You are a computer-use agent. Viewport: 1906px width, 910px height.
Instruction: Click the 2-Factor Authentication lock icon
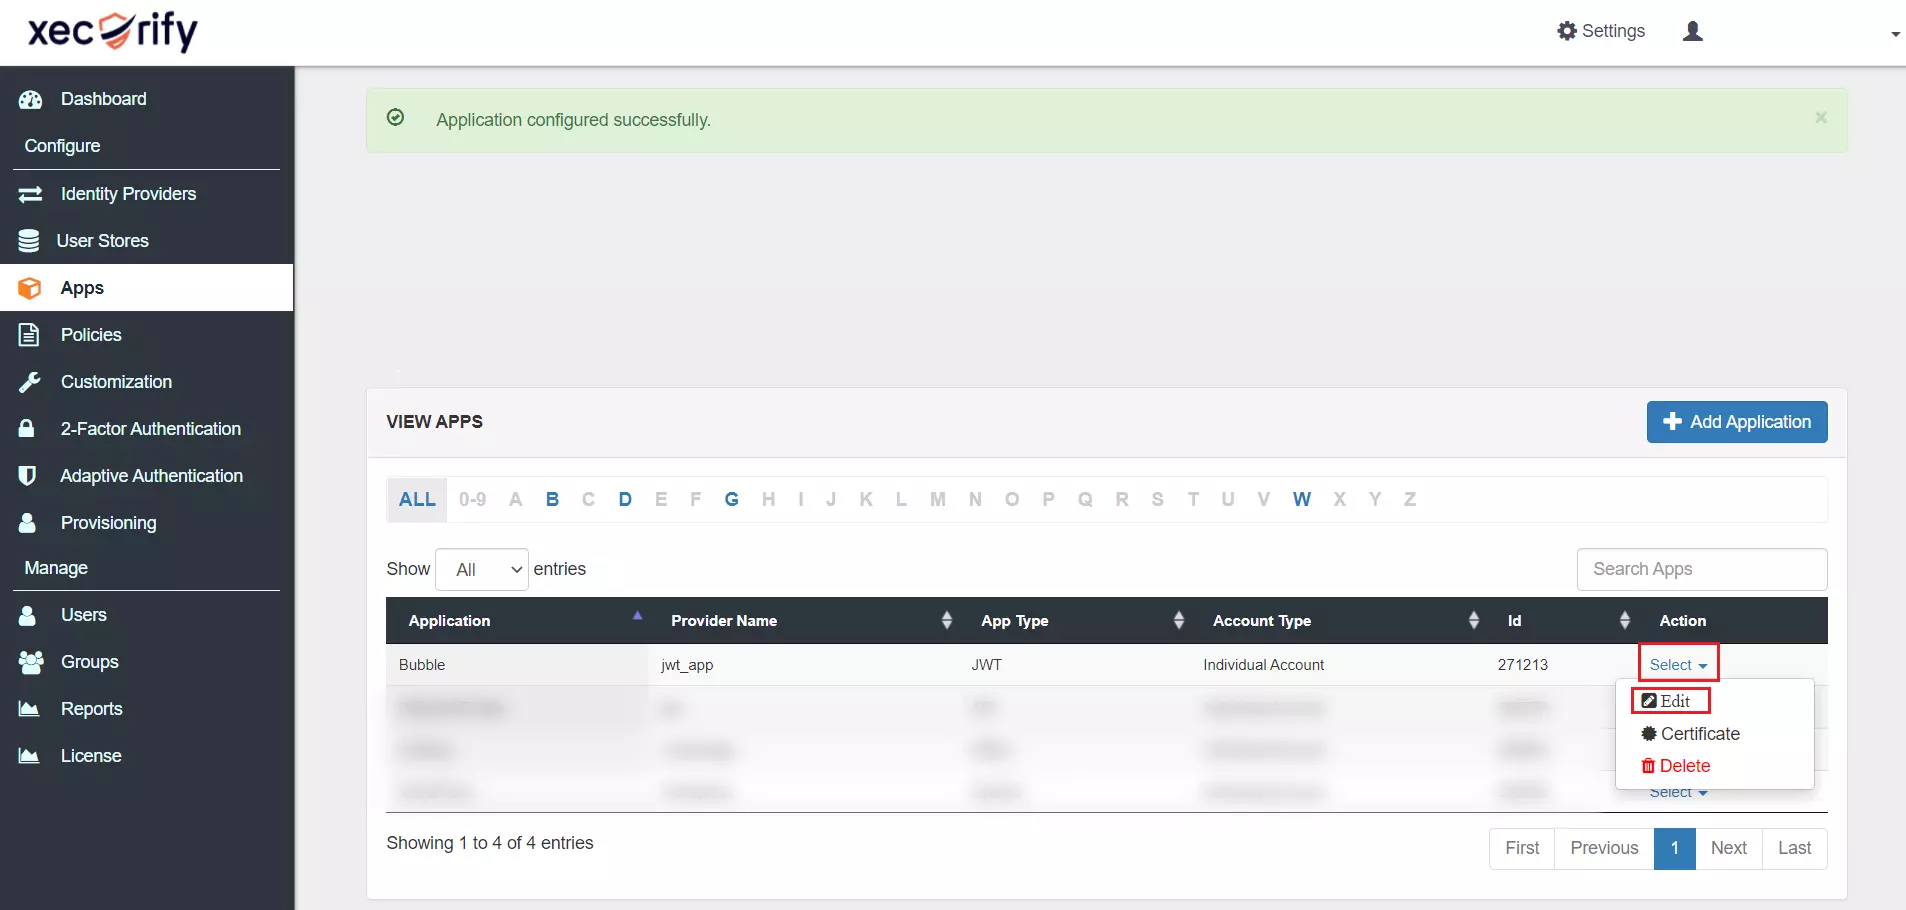click(x=27, y=428)
